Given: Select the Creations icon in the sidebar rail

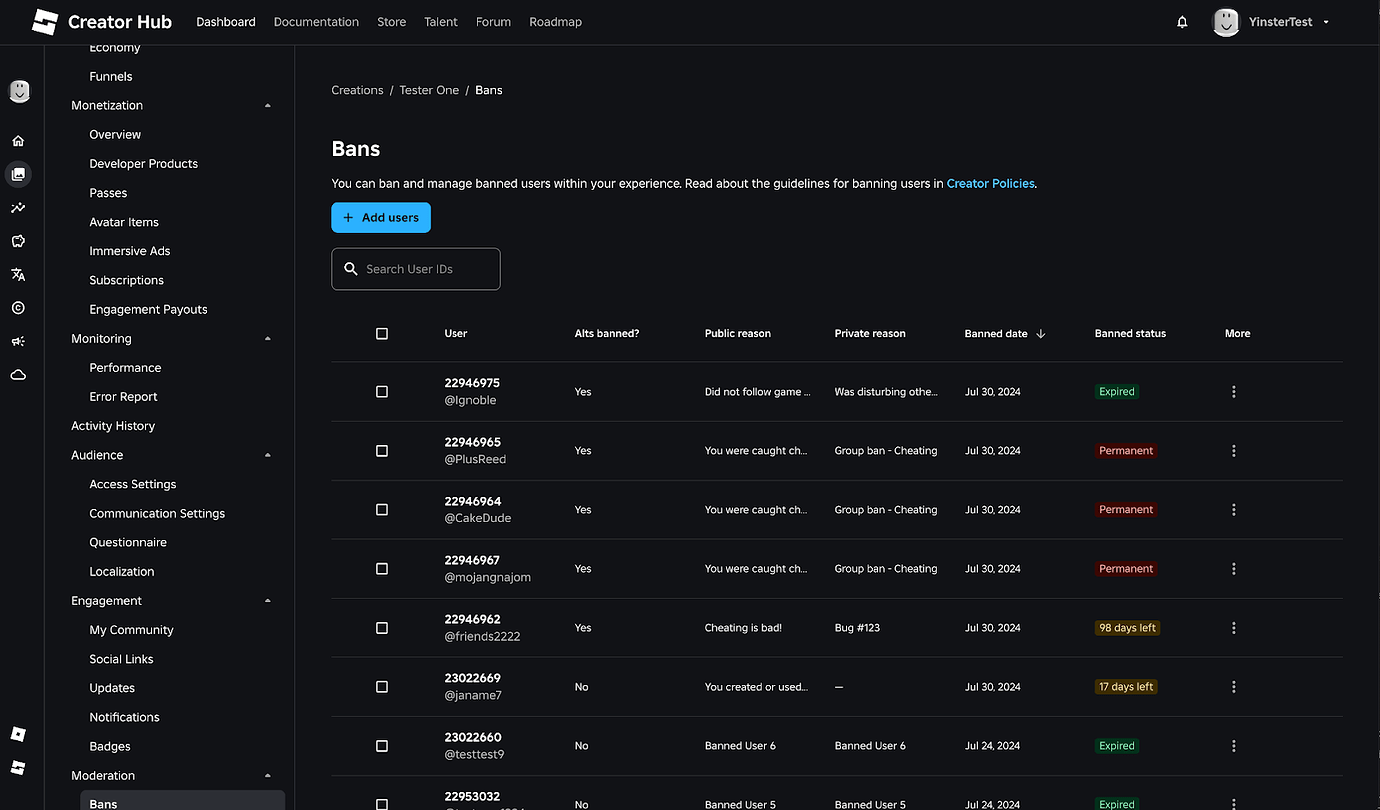Looking at the screenshot, I should click(x=18, y=174).
